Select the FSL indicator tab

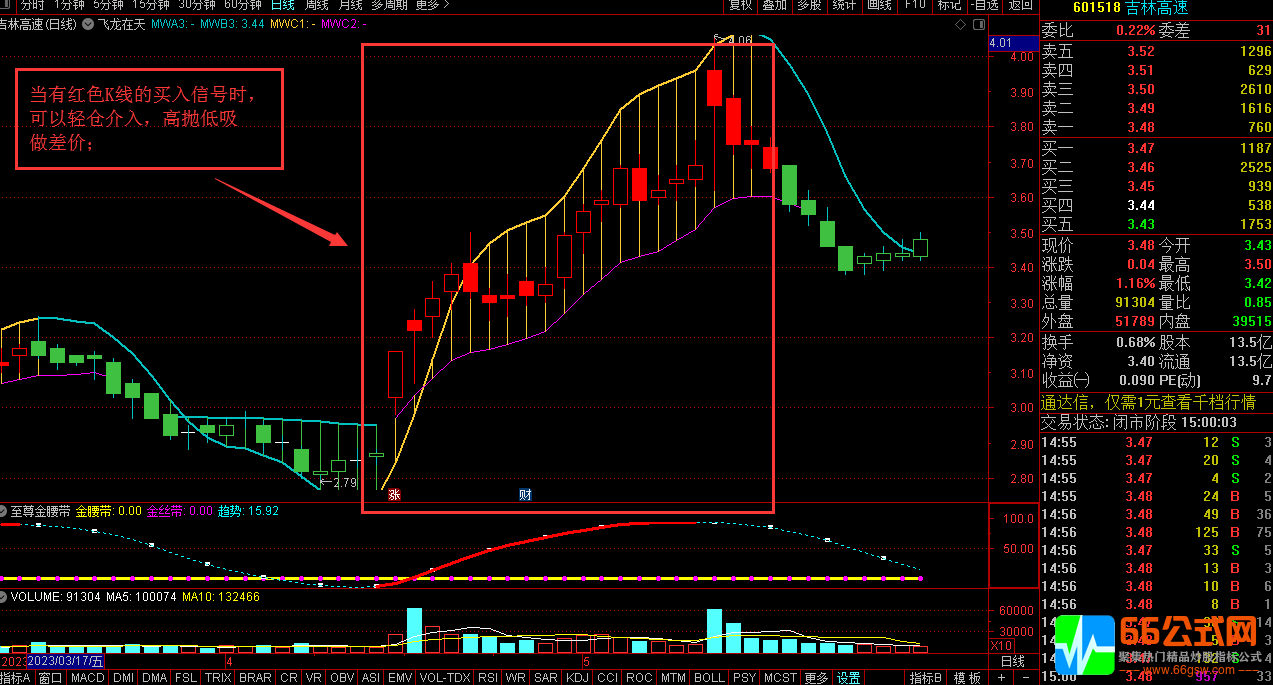186,677
